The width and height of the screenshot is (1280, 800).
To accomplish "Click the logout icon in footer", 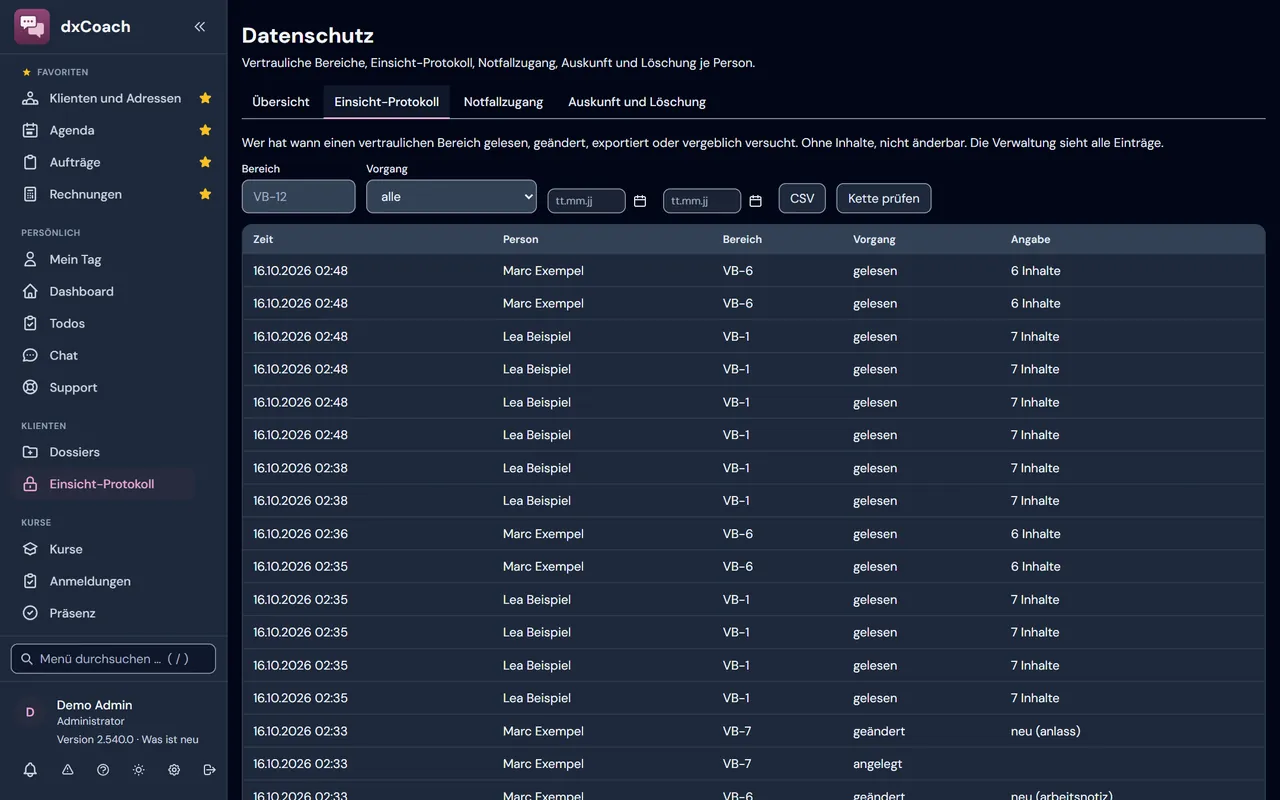I will click(x=209, y=770).
